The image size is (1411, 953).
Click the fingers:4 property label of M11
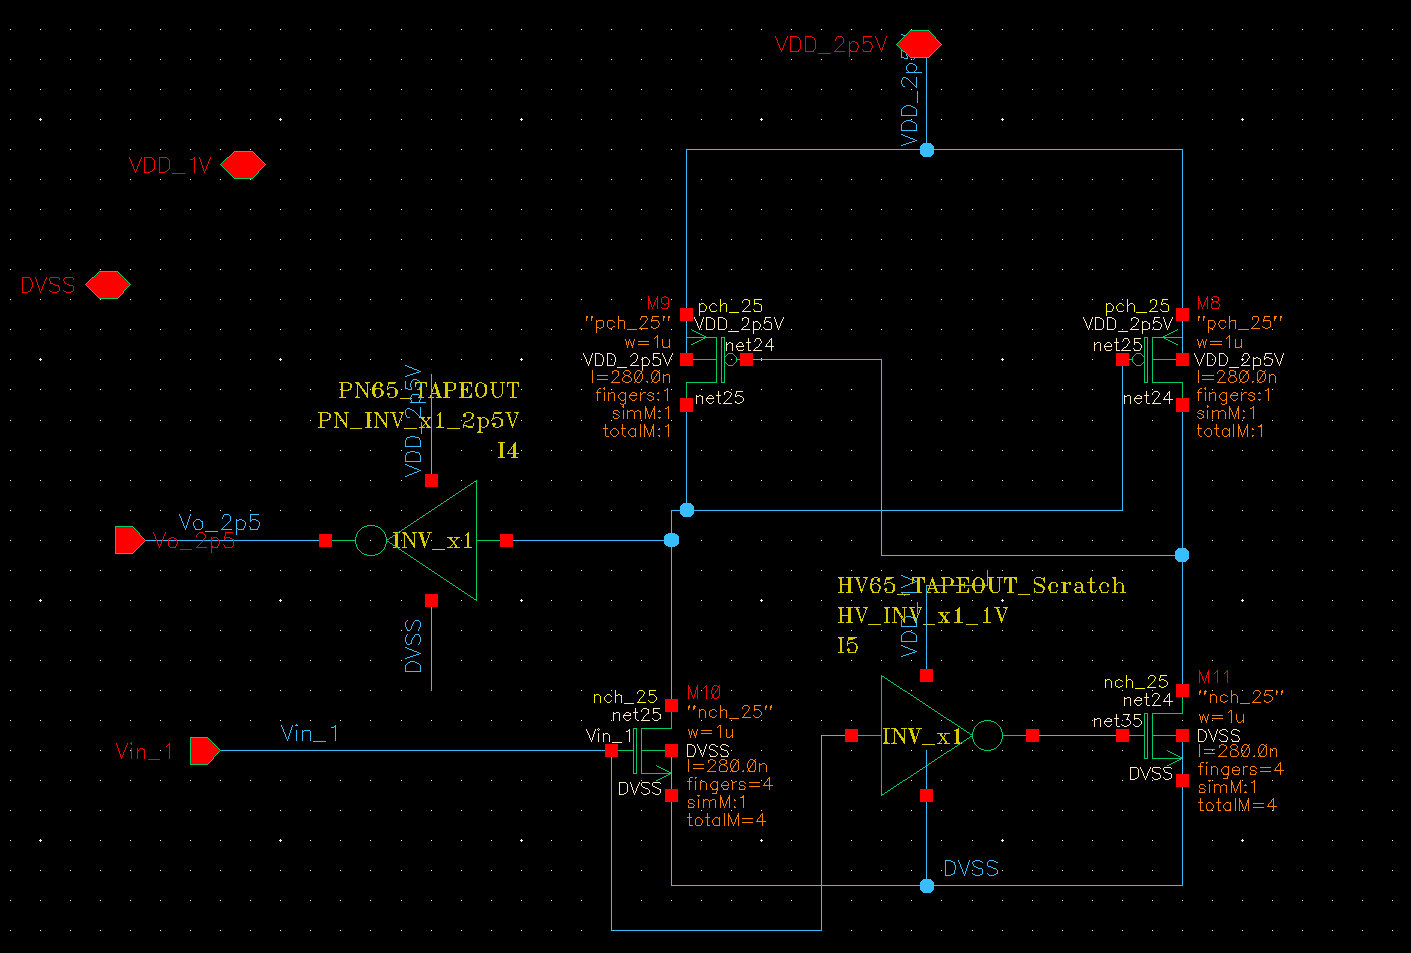pos(1240,769)
